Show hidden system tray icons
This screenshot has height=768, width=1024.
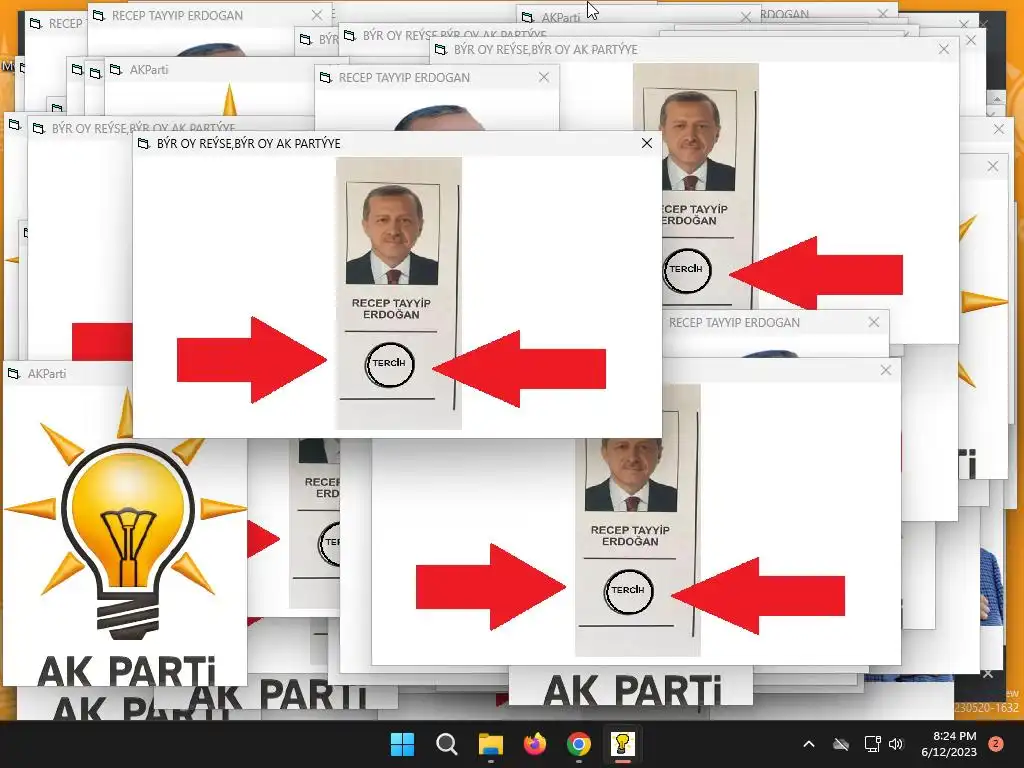808,744
